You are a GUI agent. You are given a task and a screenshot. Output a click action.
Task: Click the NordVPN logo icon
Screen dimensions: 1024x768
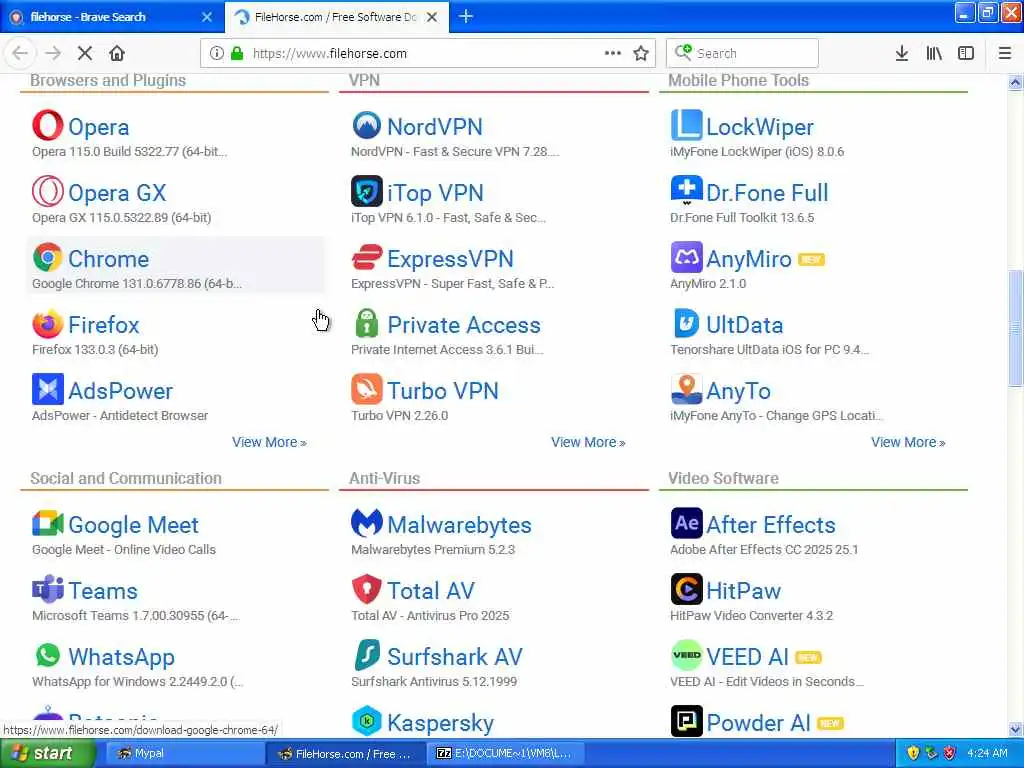click(x=366, y=125)
